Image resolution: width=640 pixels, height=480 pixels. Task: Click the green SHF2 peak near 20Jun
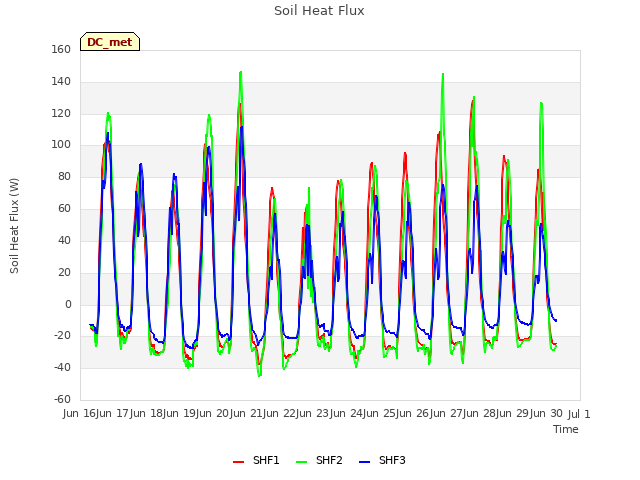tap(241, 72)
